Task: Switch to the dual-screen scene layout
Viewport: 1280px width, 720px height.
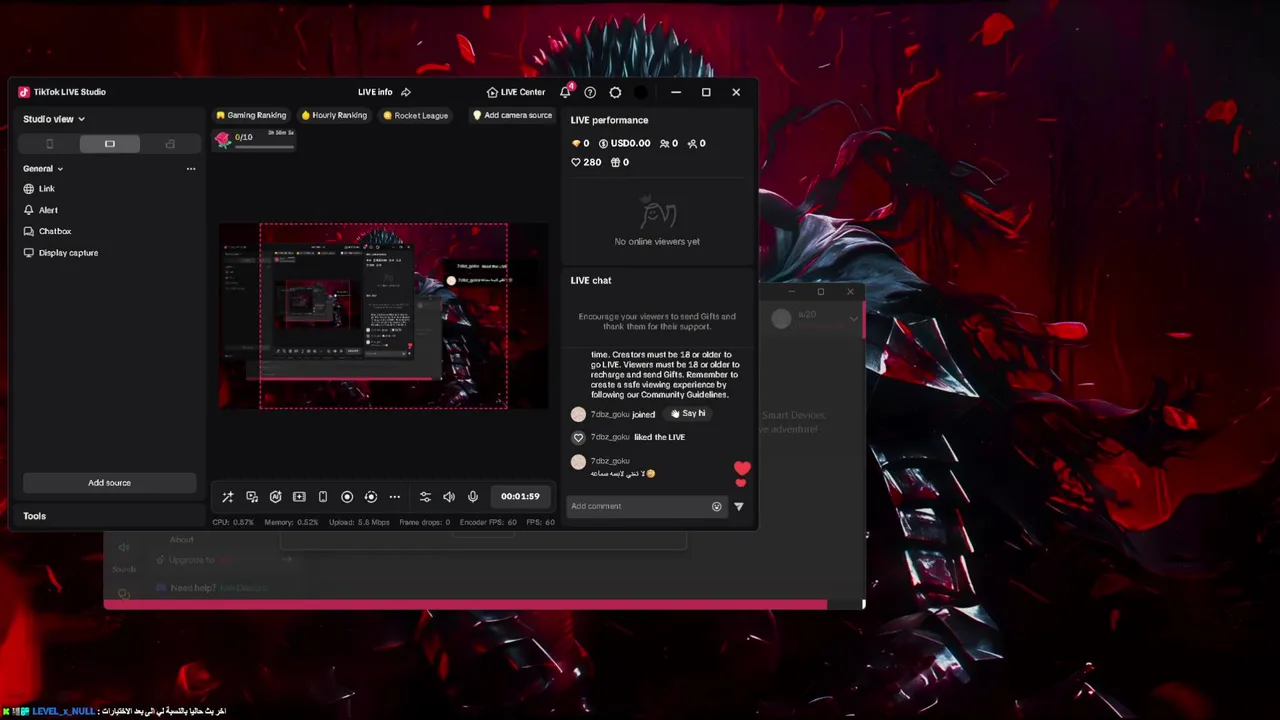Action: point(170,144)
